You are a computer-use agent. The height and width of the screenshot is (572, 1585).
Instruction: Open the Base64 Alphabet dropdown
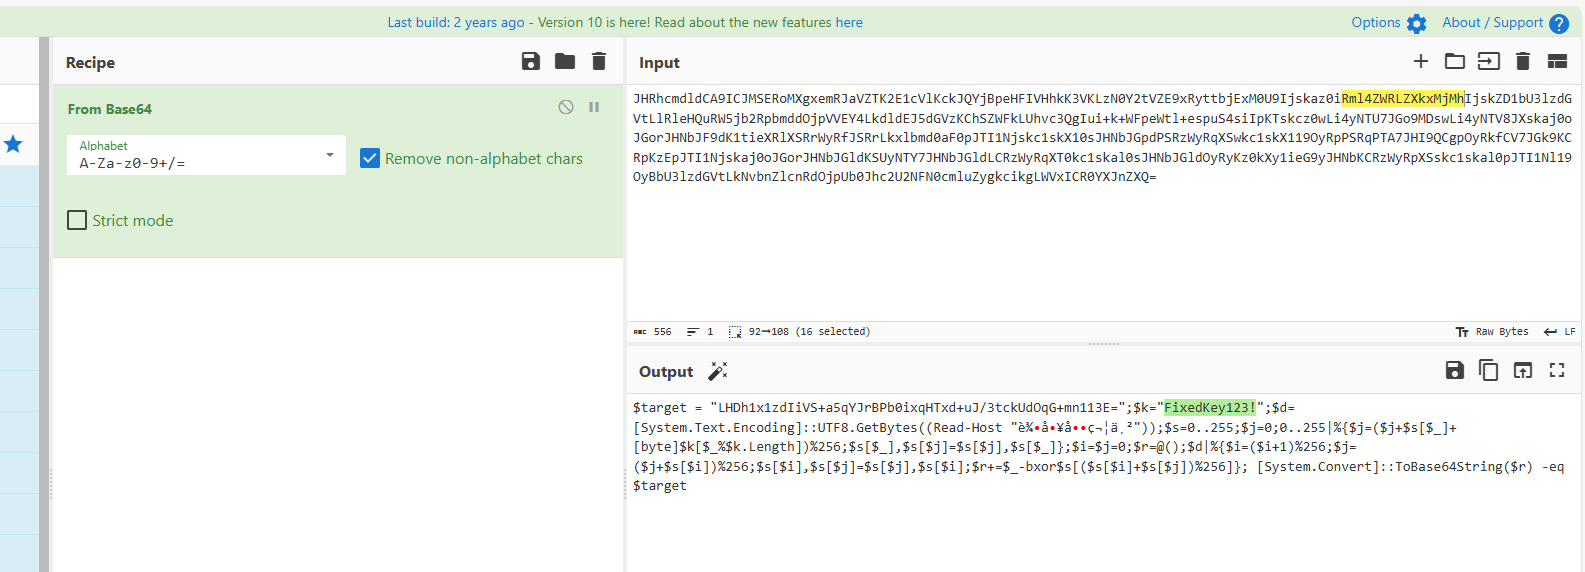click(206, 155)
